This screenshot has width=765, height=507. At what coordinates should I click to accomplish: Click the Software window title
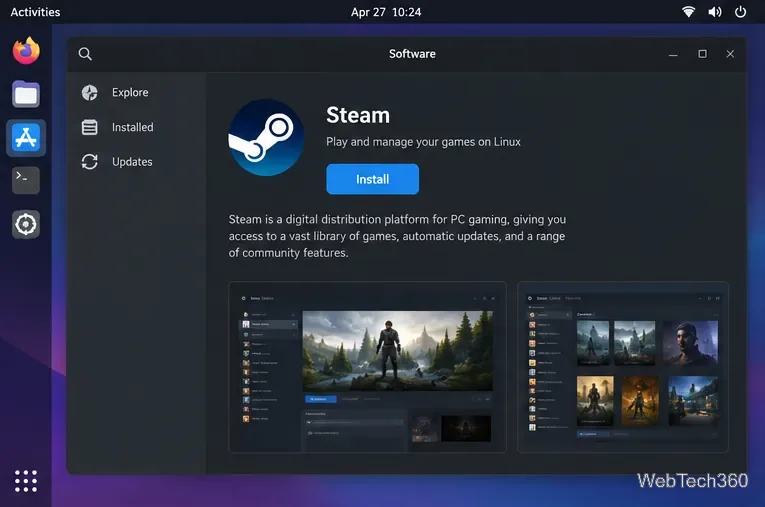point(412,54)
